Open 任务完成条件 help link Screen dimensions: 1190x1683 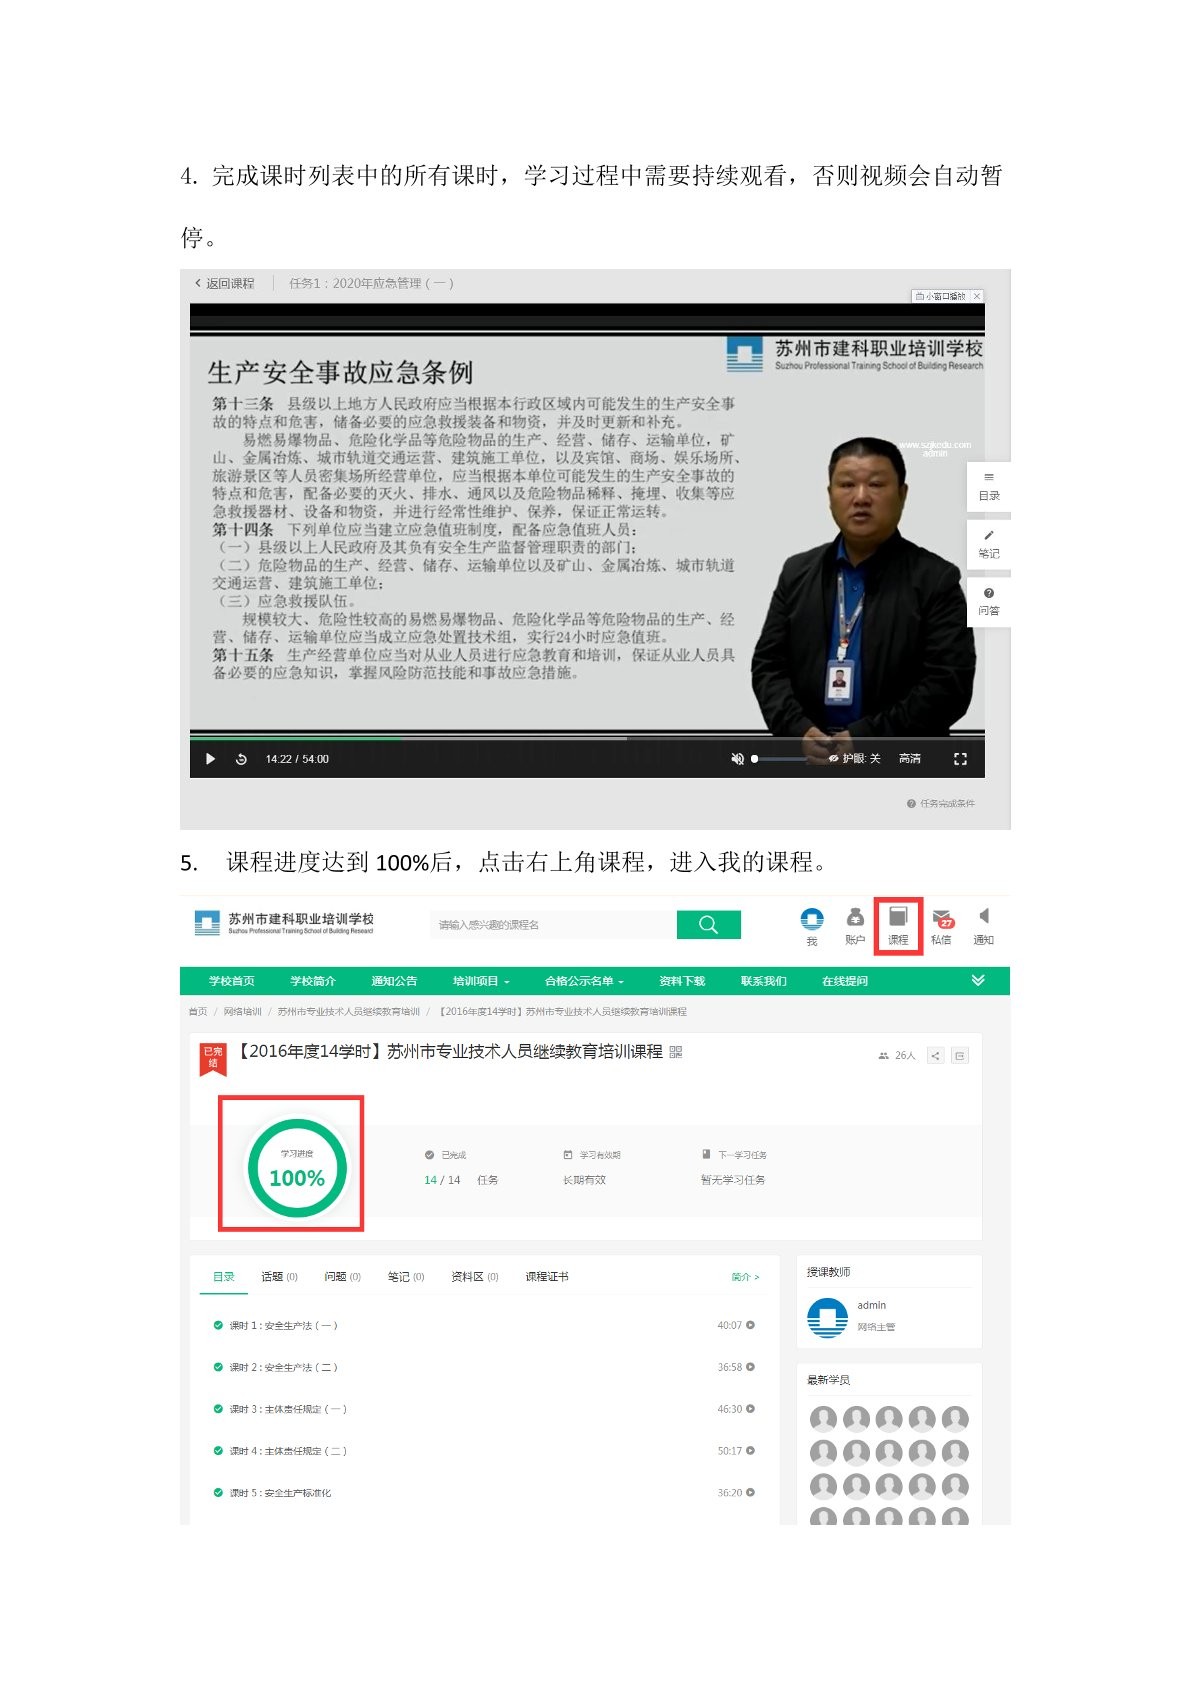coord(941,804)
